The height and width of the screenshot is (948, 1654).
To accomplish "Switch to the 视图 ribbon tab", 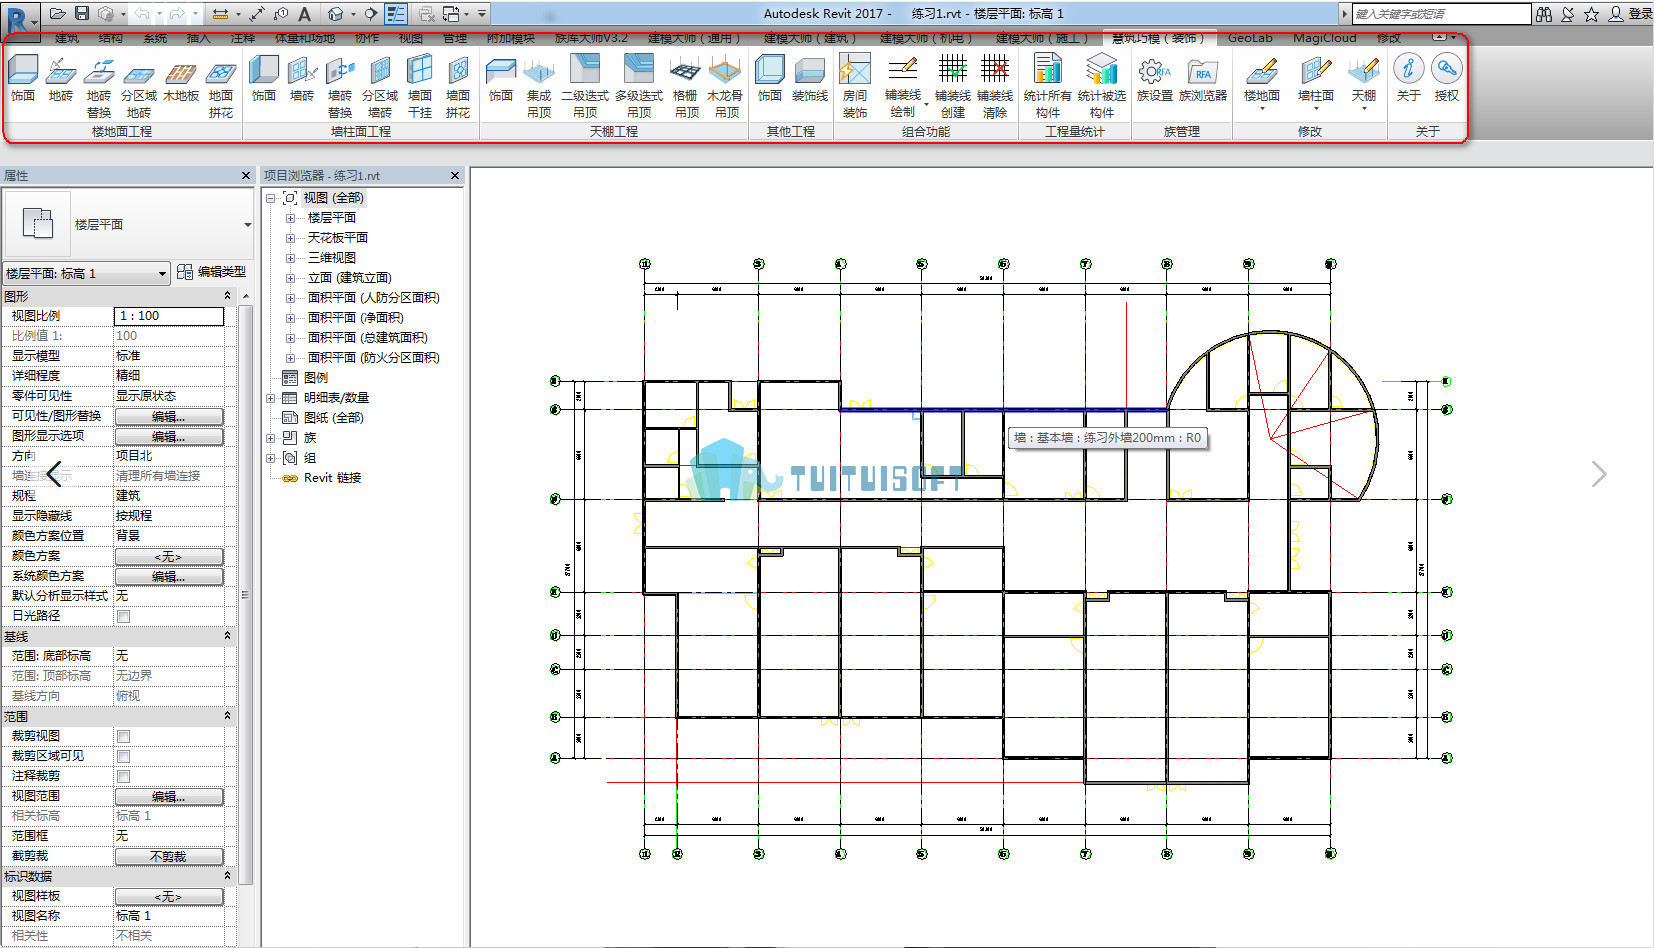I will coord(411,38).
